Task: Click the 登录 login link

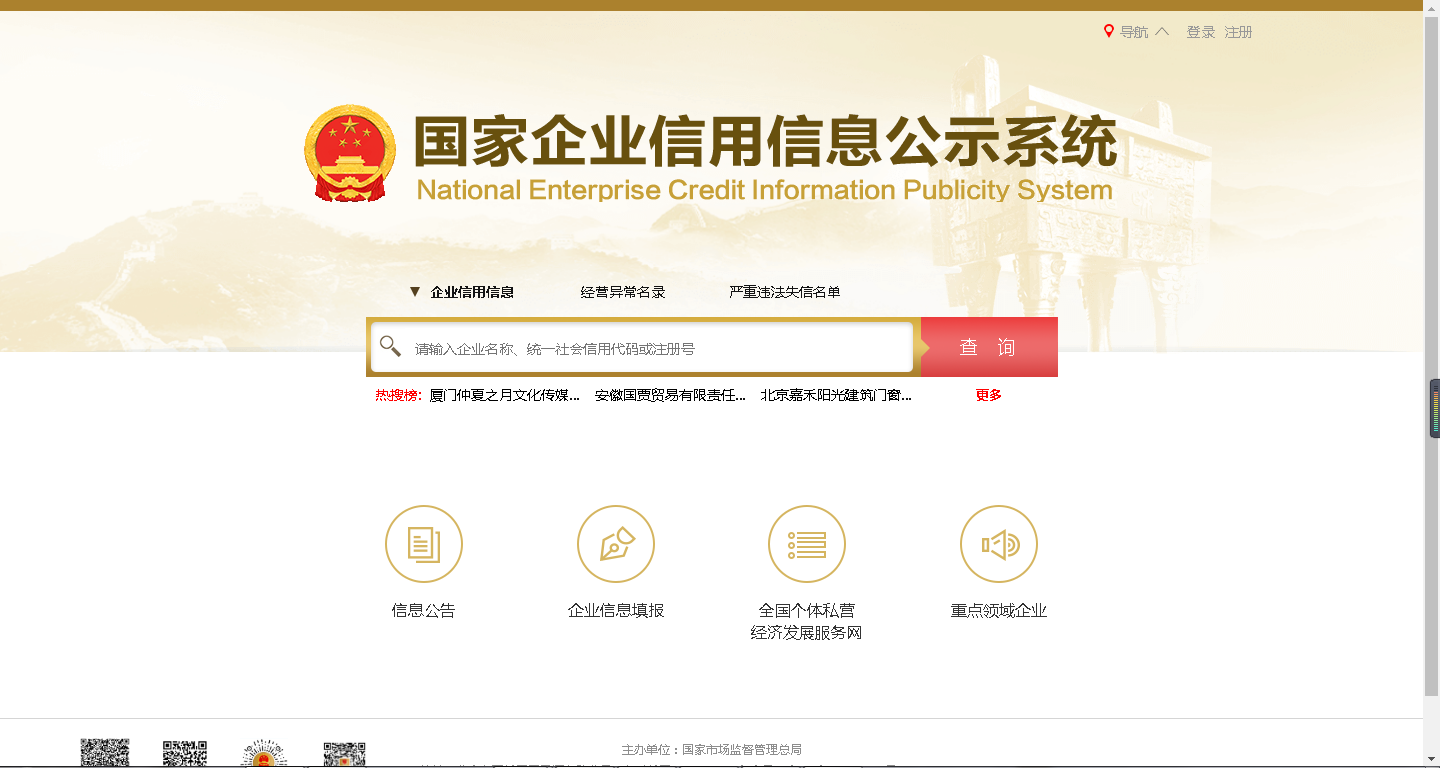Action: point(1201,32)
